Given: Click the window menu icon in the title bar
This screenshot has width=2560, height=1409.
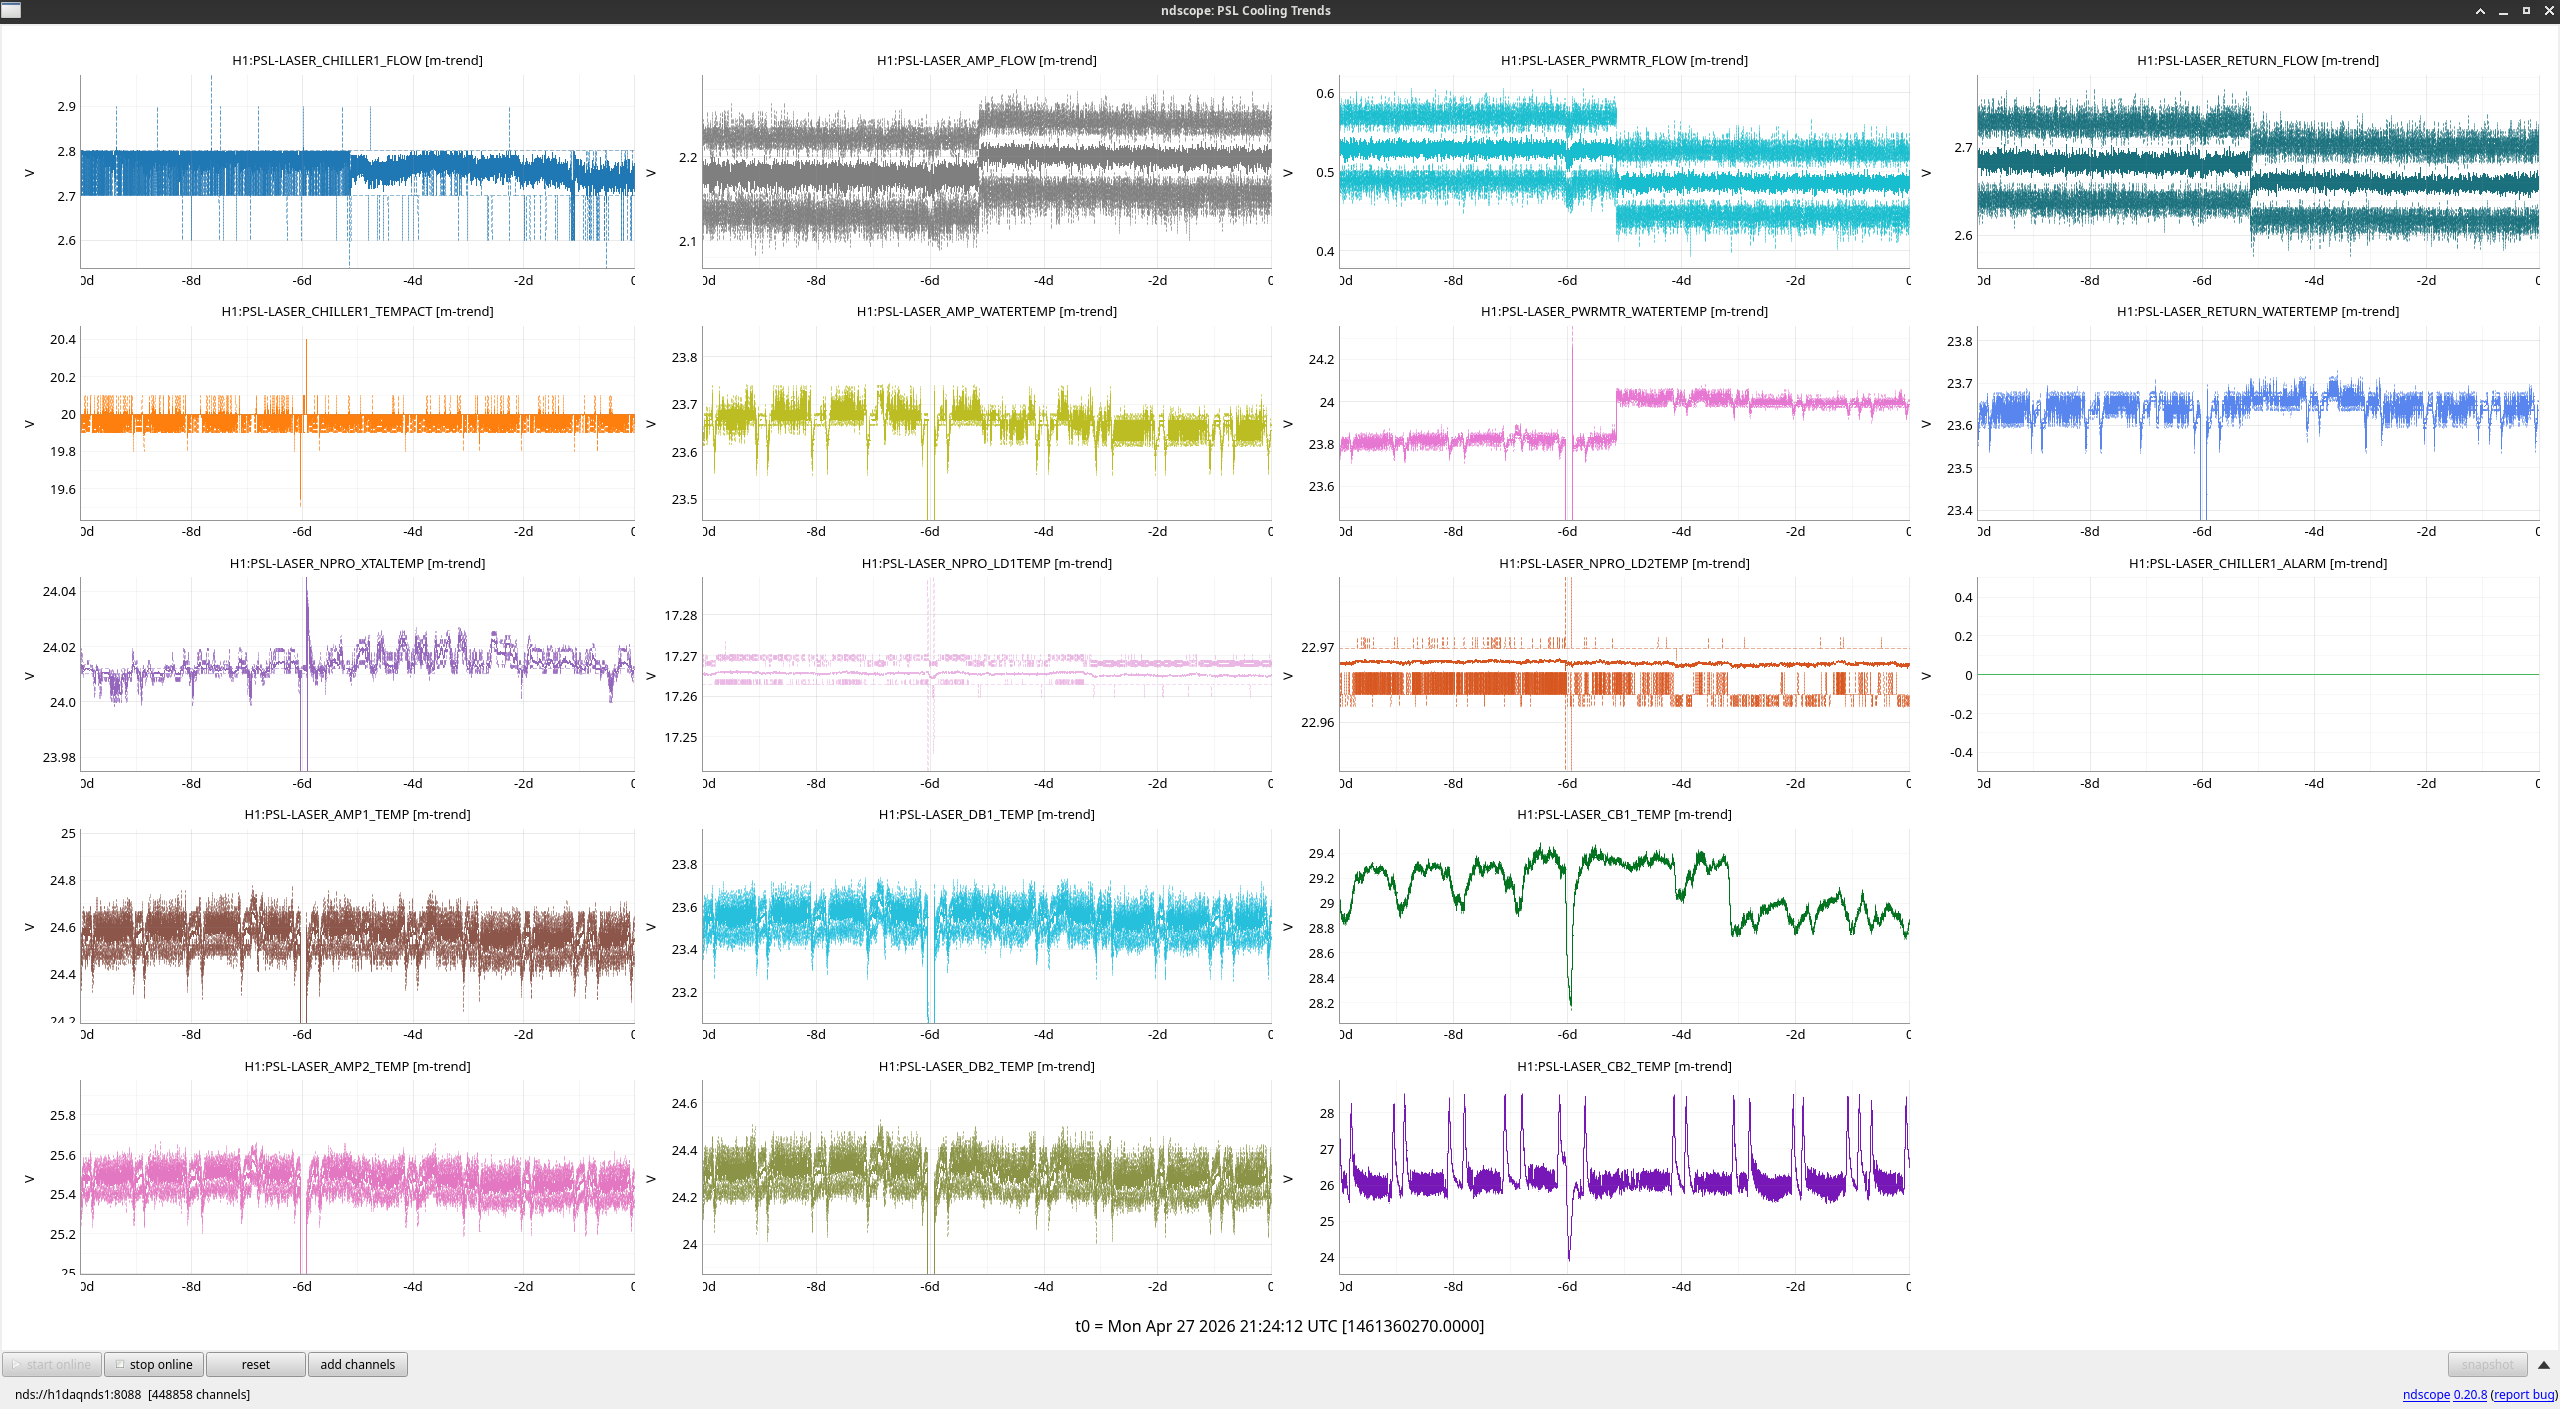Looking at the screenshot, I should coord(11,10).
